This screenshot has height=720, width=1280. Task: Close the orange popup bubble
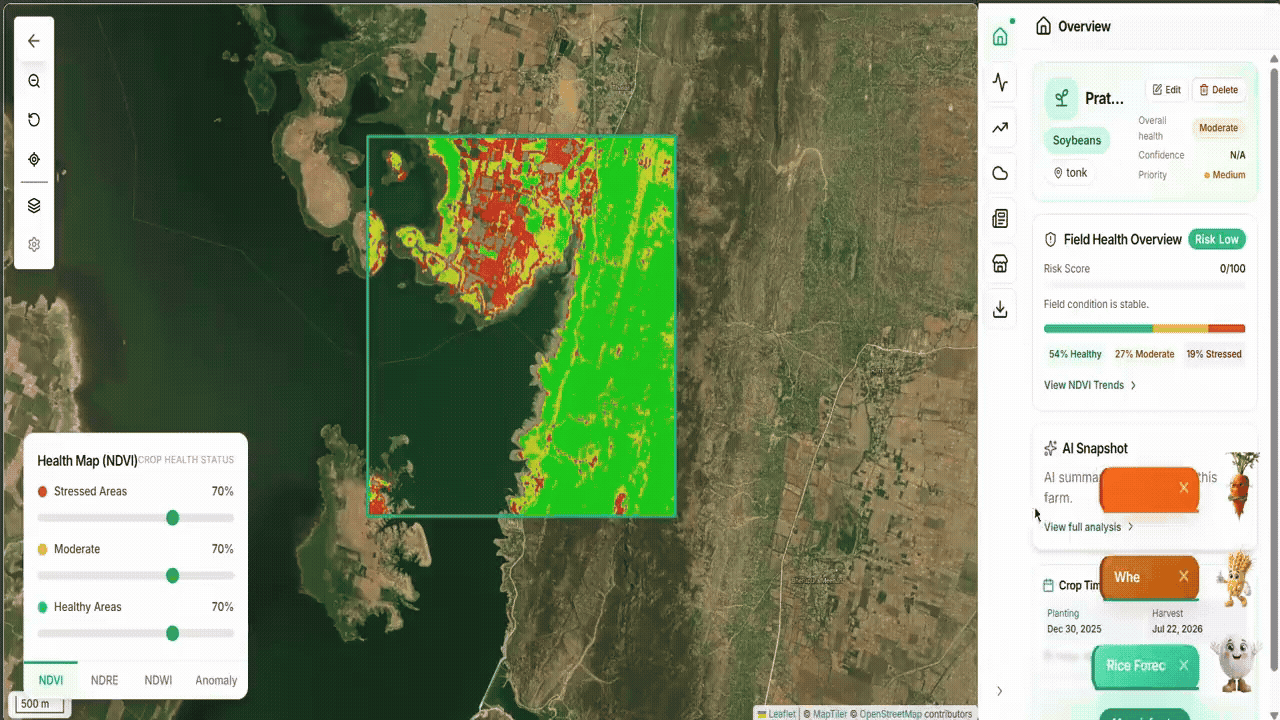pos(1184,488)
